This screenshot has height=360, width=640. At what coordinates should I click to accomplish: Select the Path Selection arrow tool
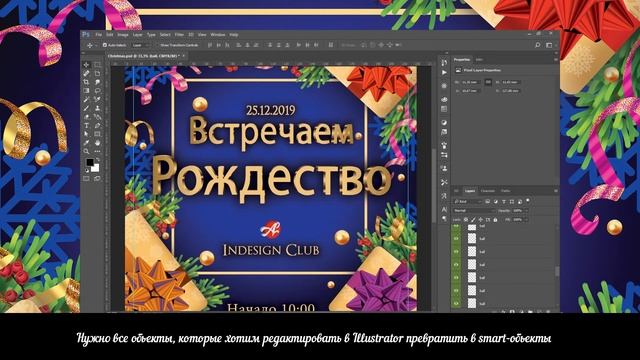click(x=86, y=134)
